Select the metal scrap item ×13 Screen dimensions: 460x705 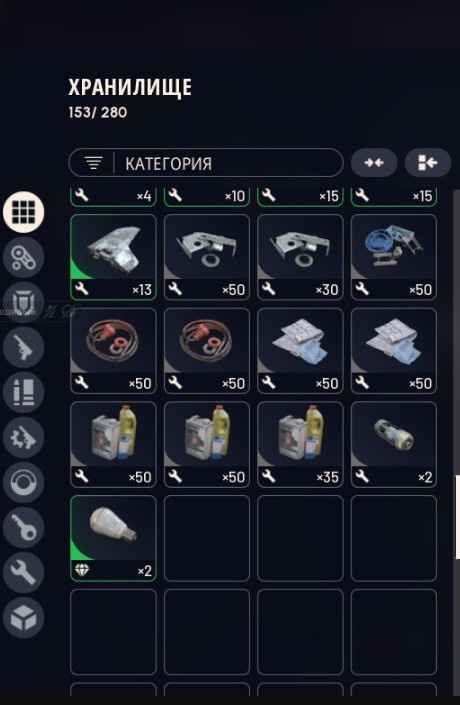113,257
